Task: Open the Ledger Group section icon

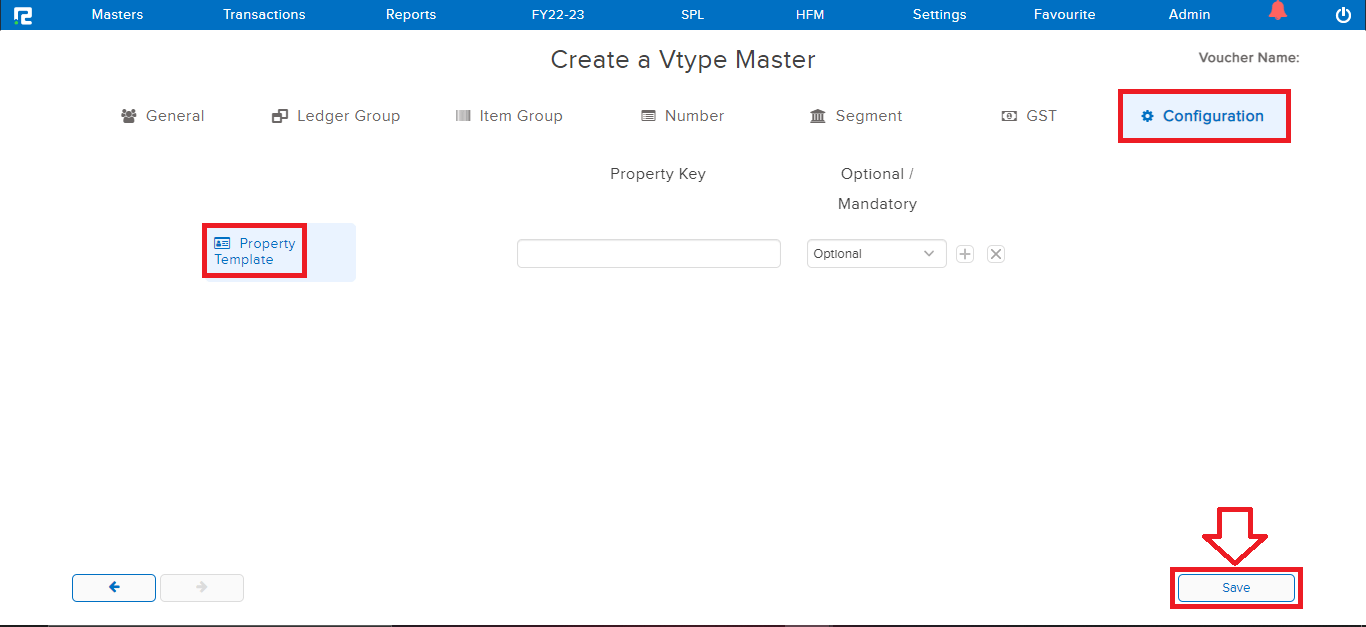Action: 278,115
